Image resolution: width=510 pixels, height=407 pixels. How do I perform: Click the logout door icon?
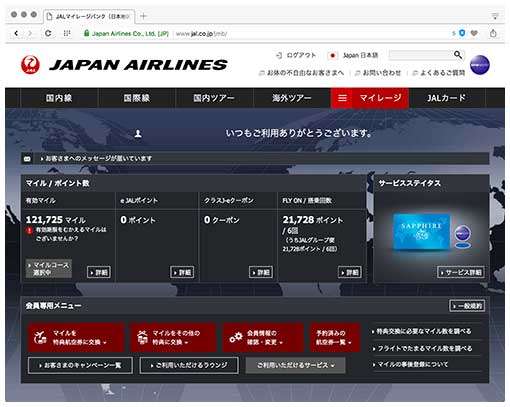coord(279,55)
